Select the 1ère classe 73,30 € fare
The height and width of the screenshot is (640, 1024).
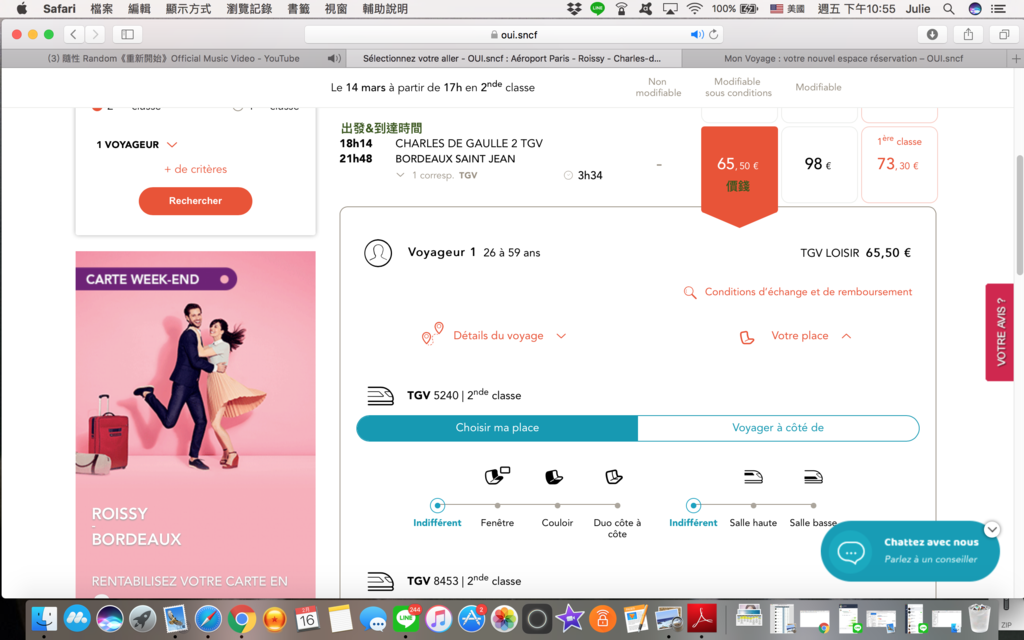tap(899, 165)
